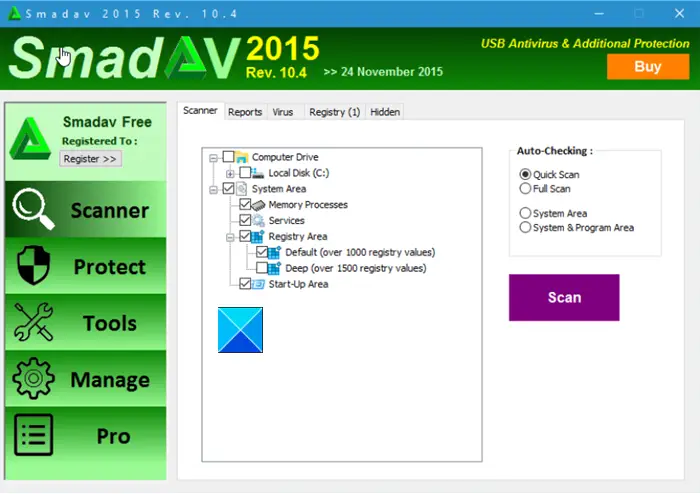Select the Quick Scan radio button

[525, 174]
